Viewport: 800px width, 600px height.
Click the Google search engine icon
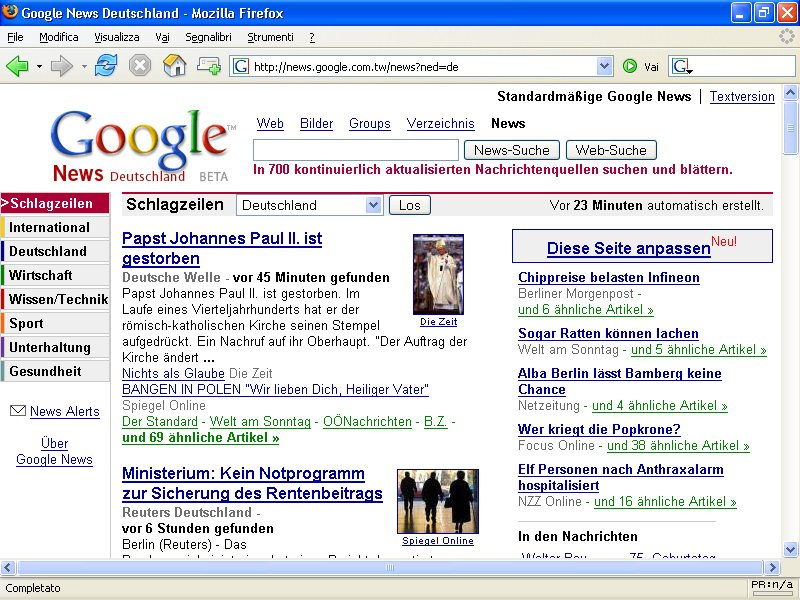point(681,66)
